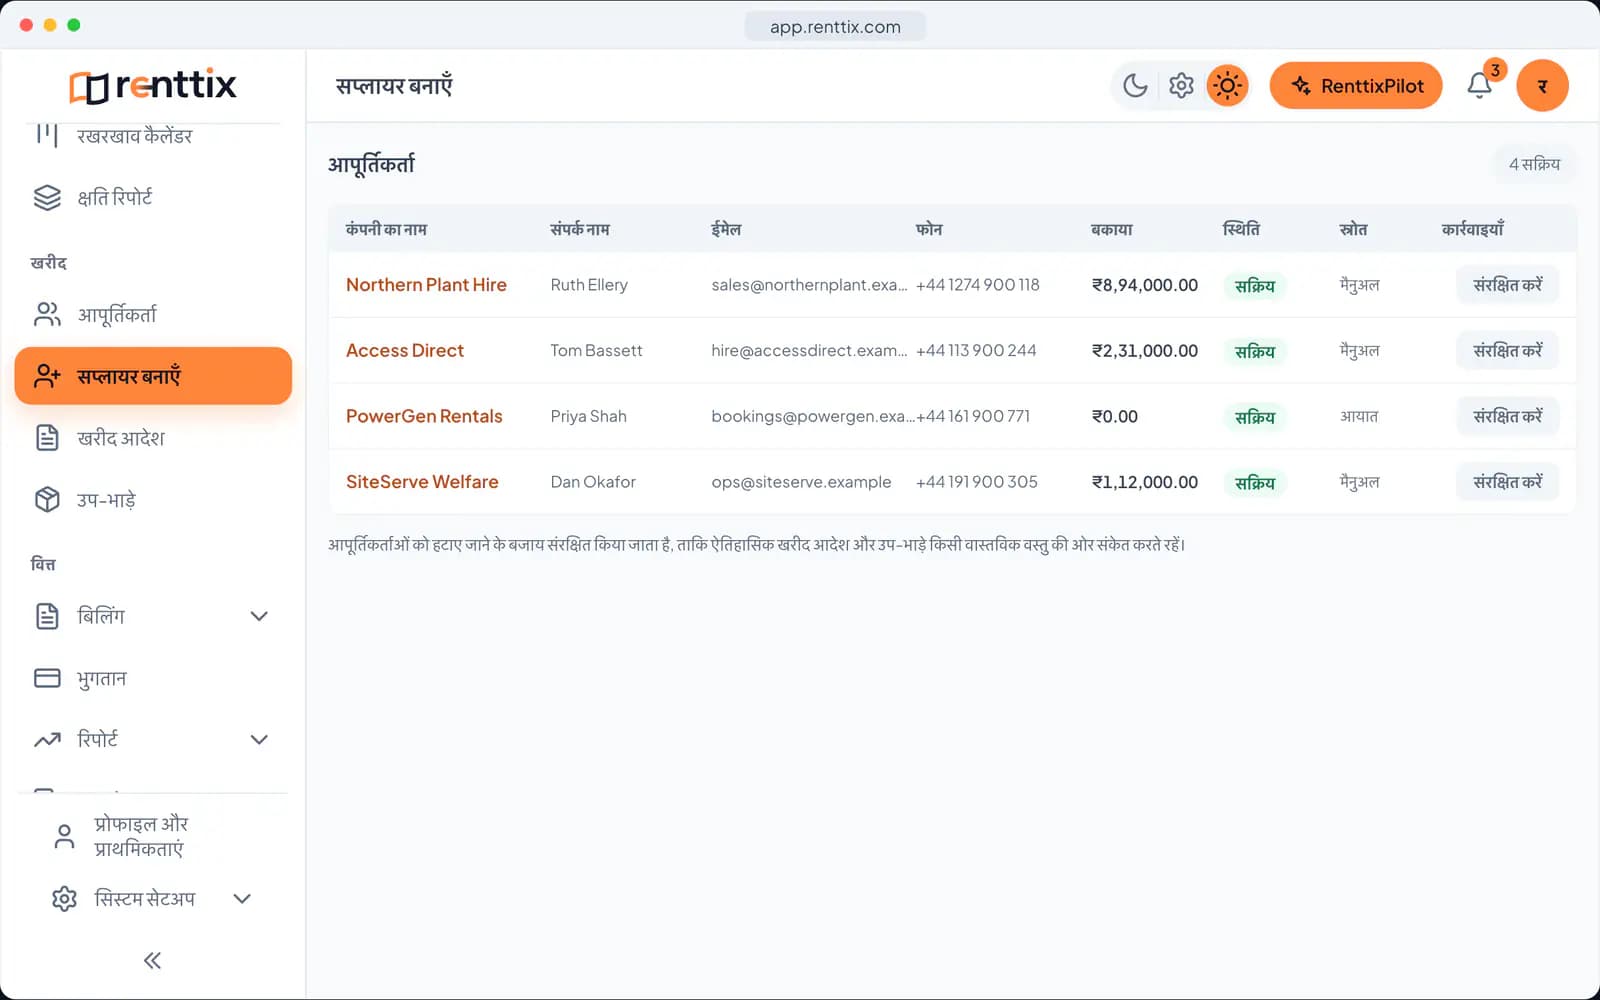Open PowerGen Rentals supplier link
This screenshot has width=1600, height=1000.
click(x=424, y=416)
